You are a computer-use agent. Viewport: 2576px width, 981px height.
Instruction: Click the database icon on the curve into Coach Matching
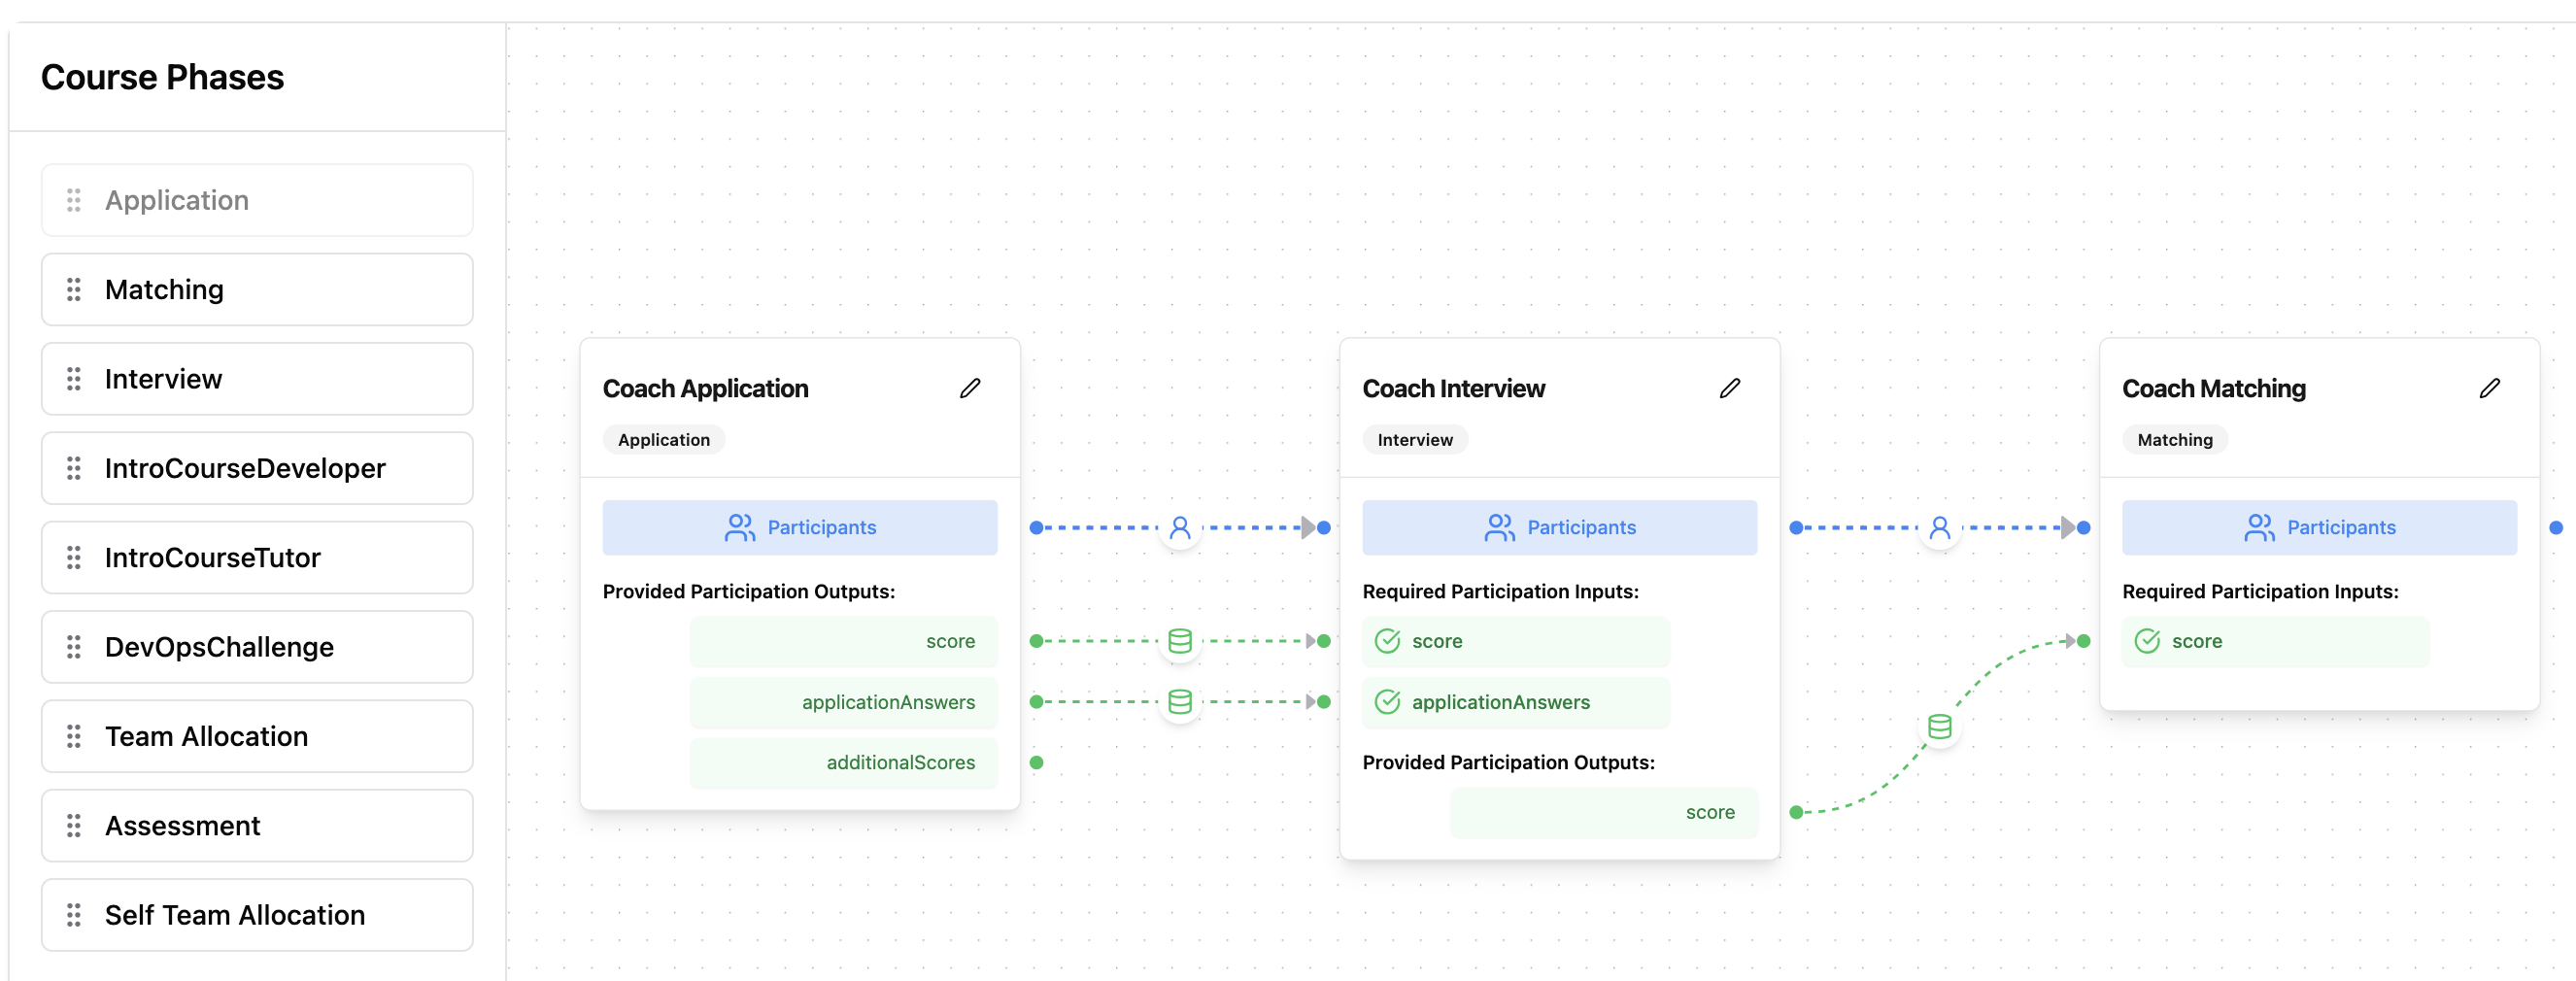(1938, 728)
